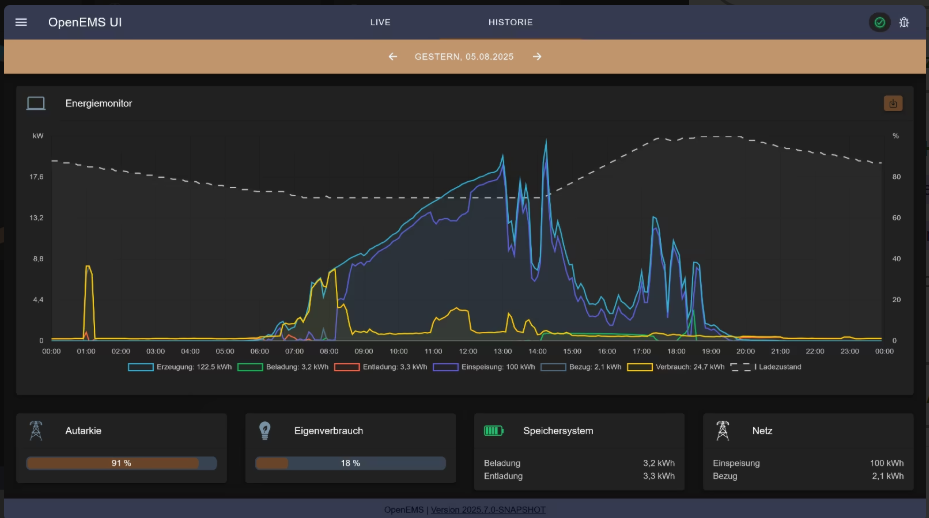Click Speichersystem Beladung 3,2 kWh value
Screen dimensions: 929x518
click(x=659, y=463)
